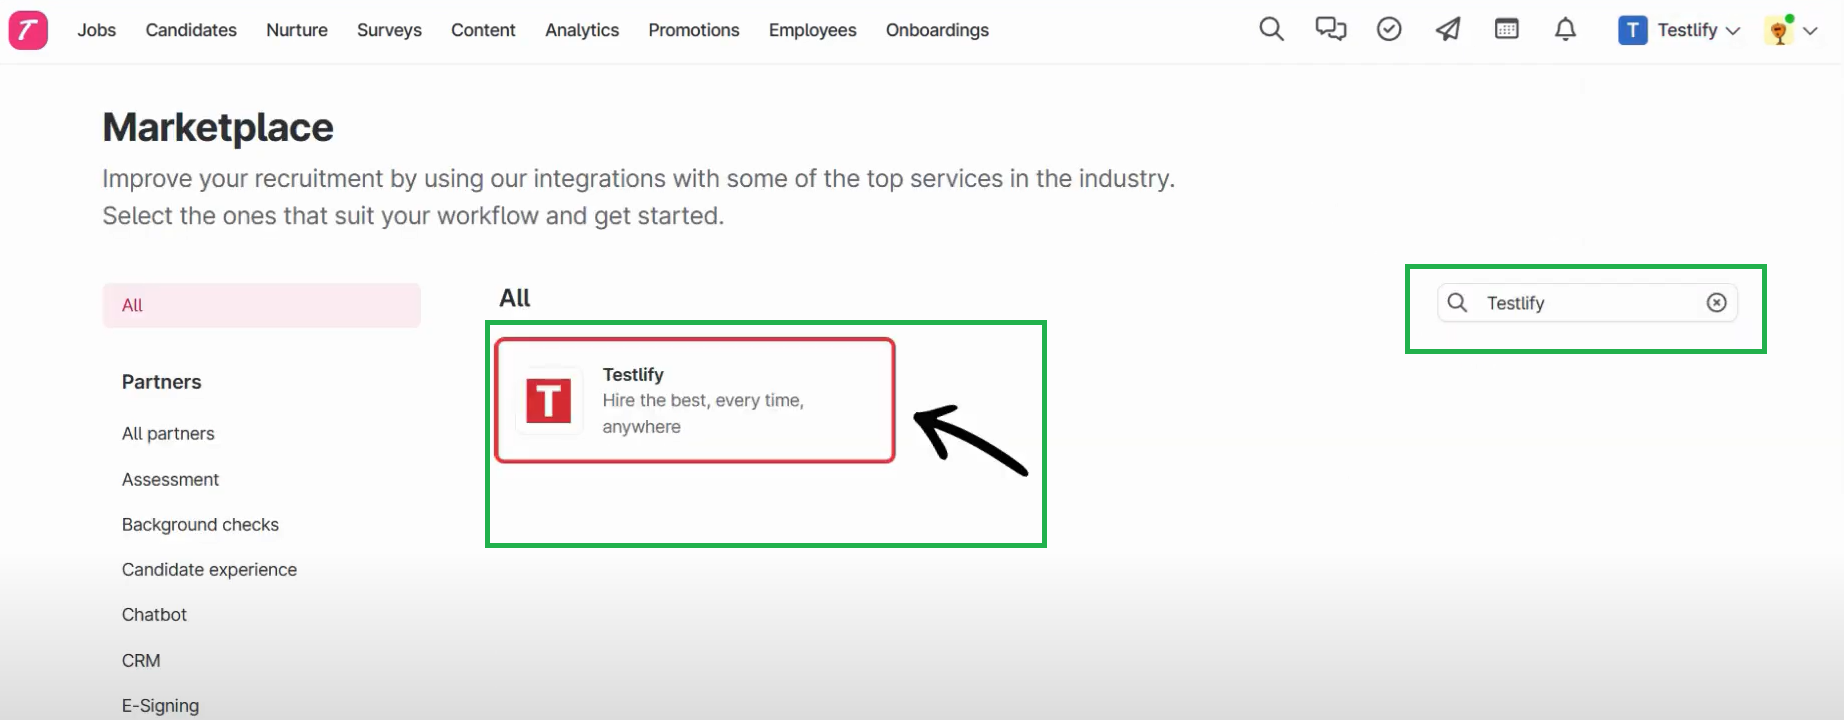Filter by Candidate experience category
1844x720 pixels.
[209, 569]
